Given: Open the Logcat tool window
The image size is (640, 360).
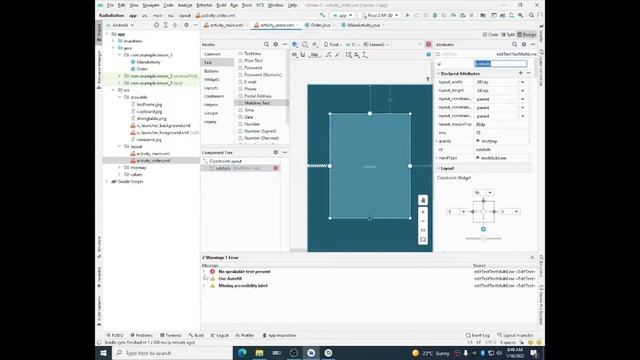Looking at the screenshot, I should pyautogui.click(x=220, y=335).
